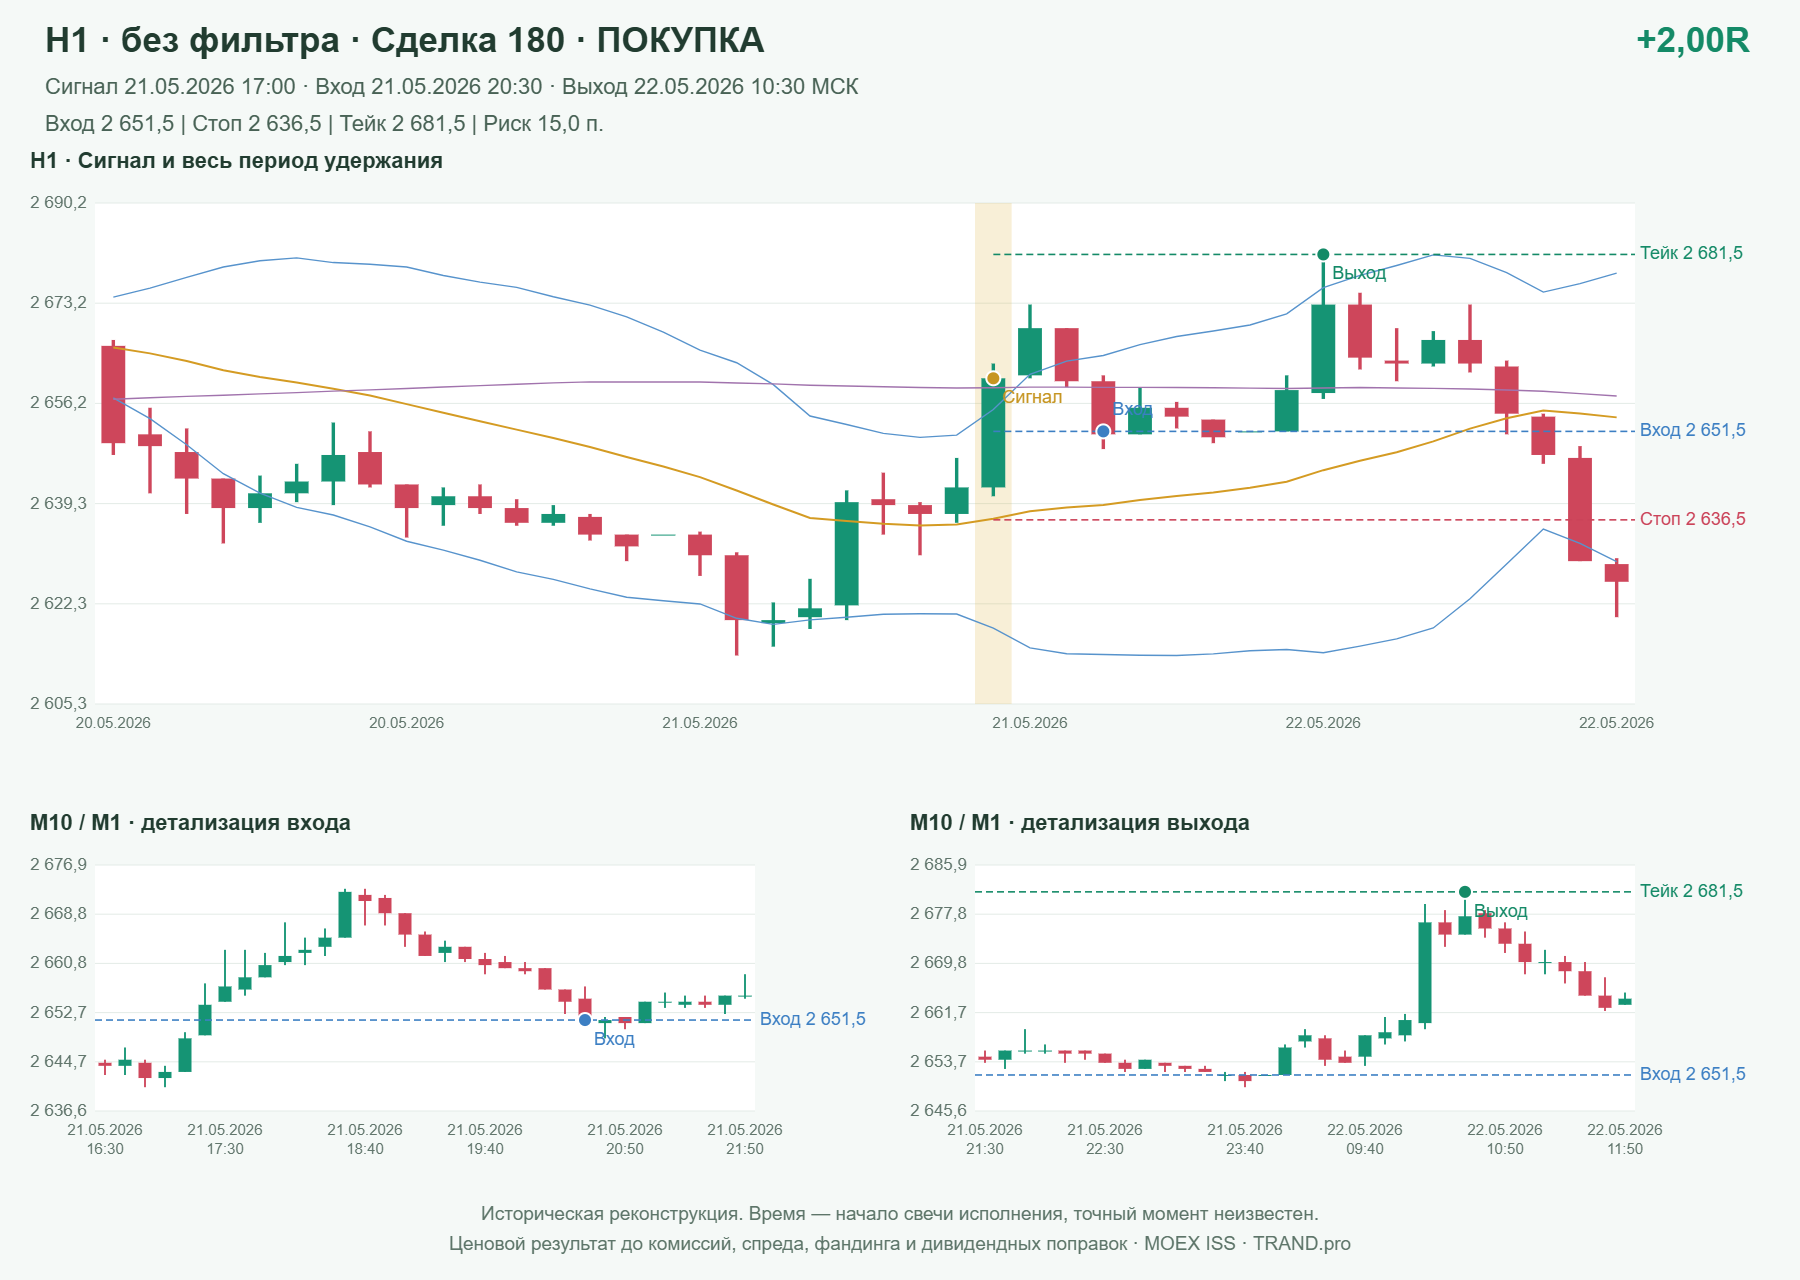The width and height of the screenshot is (1800, 1280).
Task: Click the '2 685,9' axis label in exit chart
Action: coord(938,865)
